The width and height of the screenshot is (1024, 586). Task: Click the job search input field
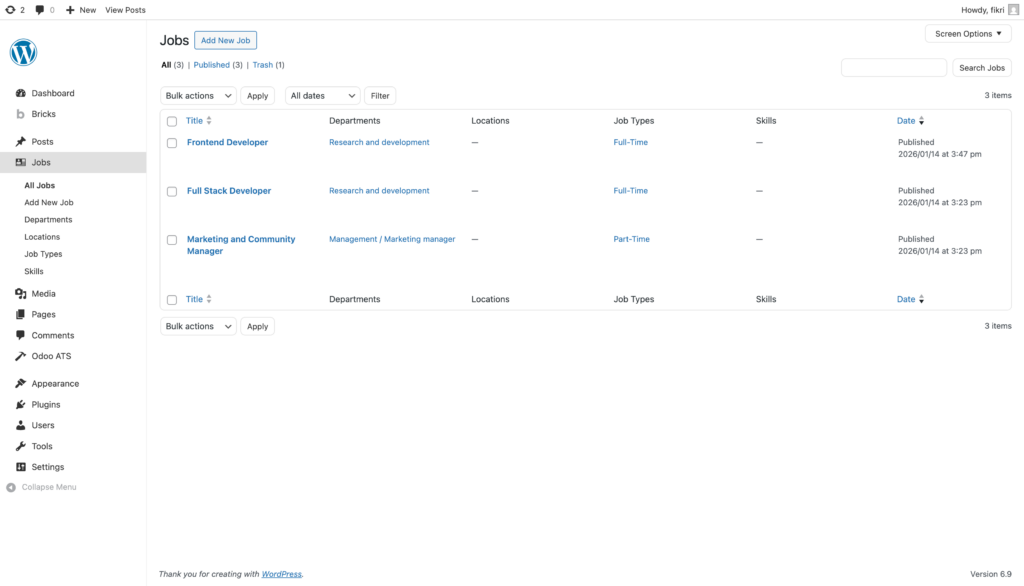click(x=893, y=68)
